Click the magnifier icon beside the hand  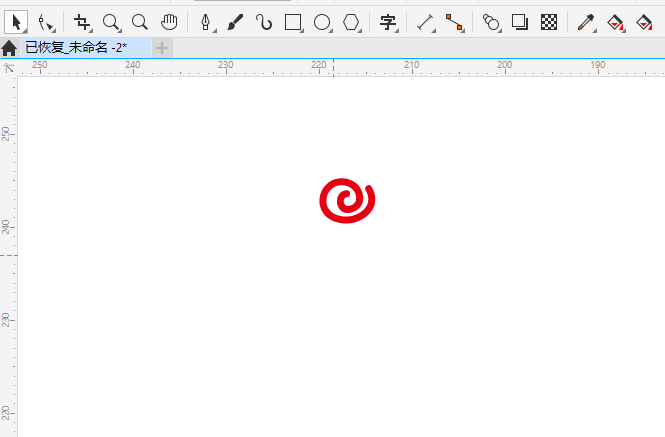click(x=140, y=22)
